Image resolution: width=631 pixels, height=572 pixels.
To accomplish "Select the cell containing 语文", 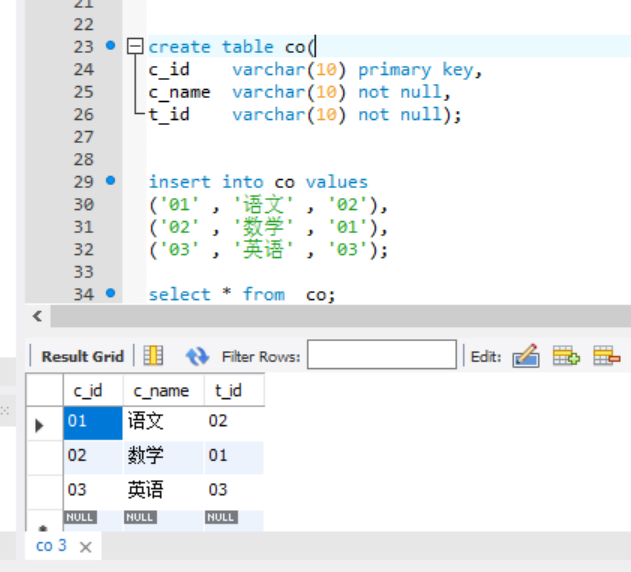I will pyautogui.click(x=163, y=423).
